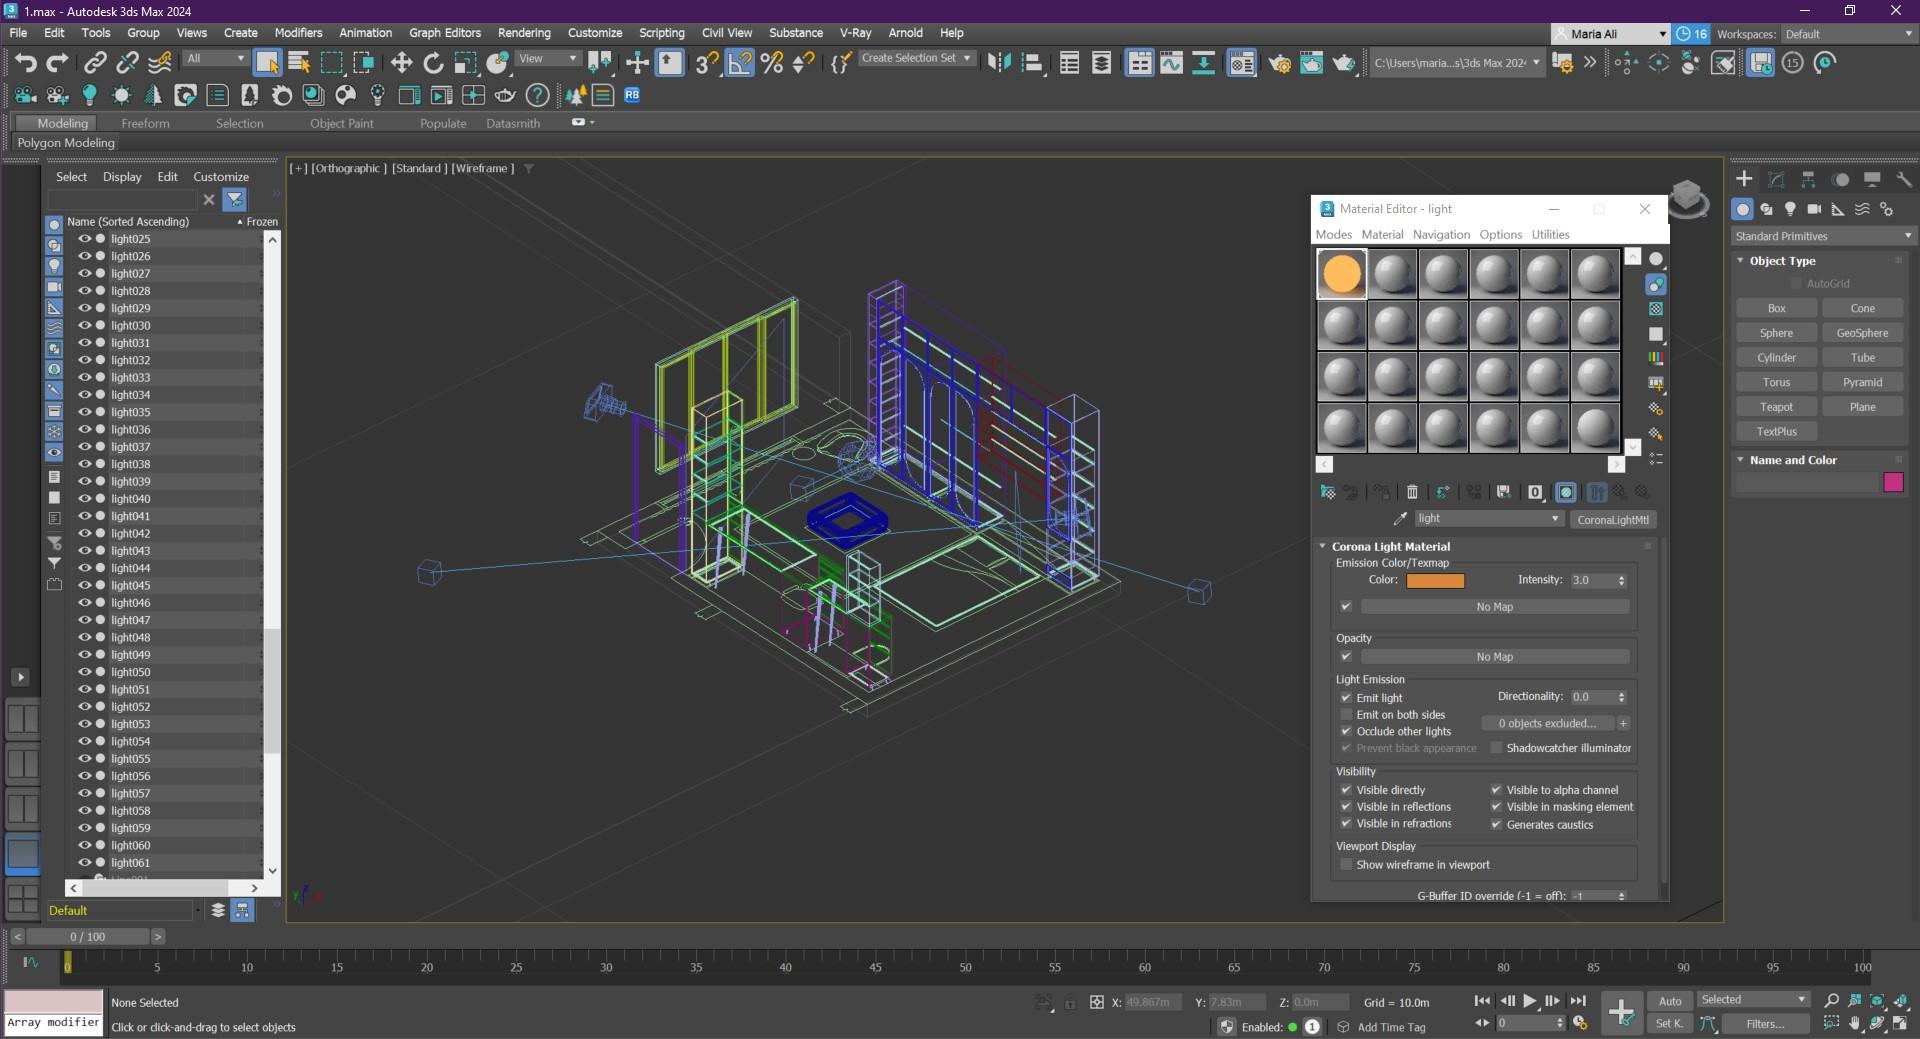Open the View reference coordinate dropdown
This screenshot has height=1039, width=1920.
(547, 58)
